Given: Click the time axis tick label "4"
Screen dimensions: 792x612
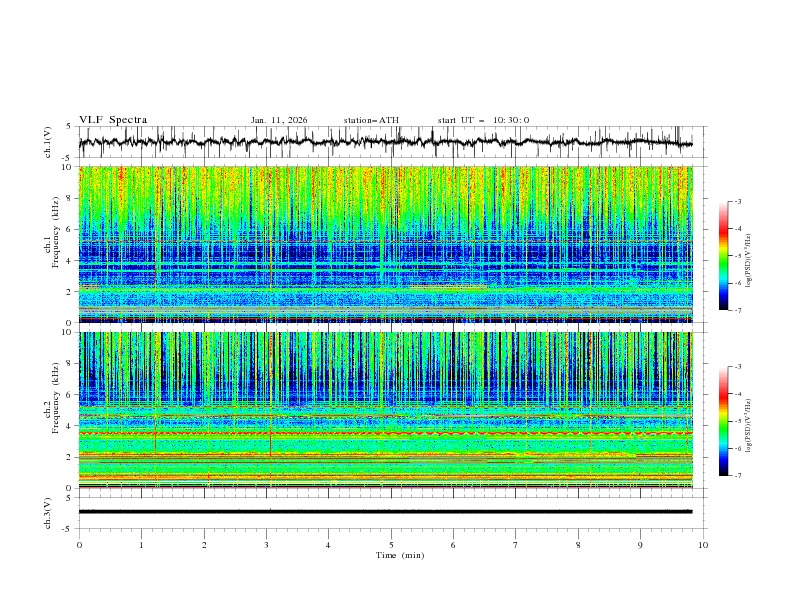Looking at the screenshot, I should 328,545.
